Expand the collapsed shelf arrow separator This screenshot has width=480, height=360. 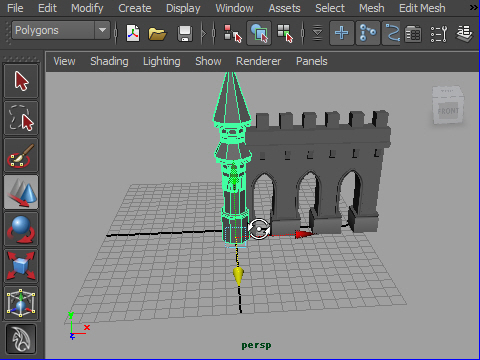pos(204,33)
